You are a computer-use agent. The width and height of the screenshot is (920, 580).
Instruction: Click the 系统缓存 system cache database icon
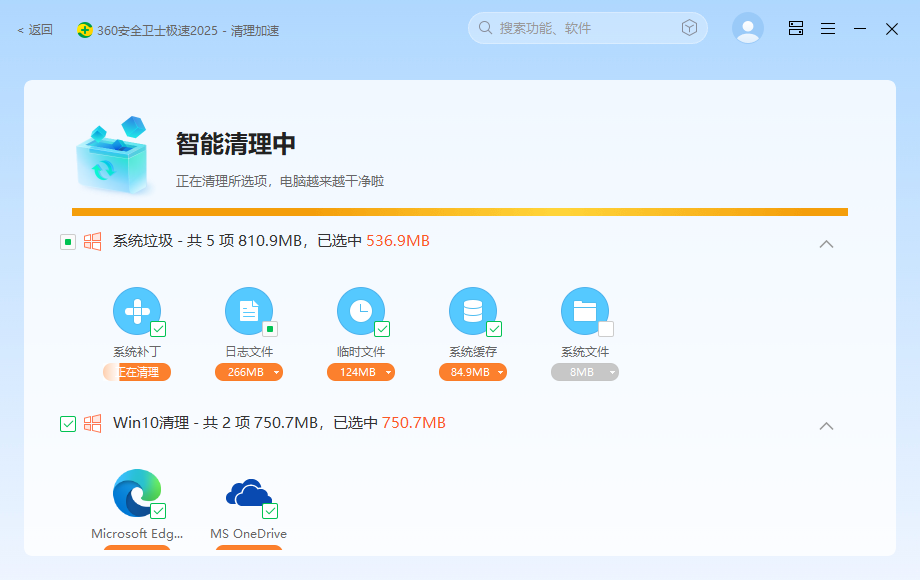tap(473, 311)
